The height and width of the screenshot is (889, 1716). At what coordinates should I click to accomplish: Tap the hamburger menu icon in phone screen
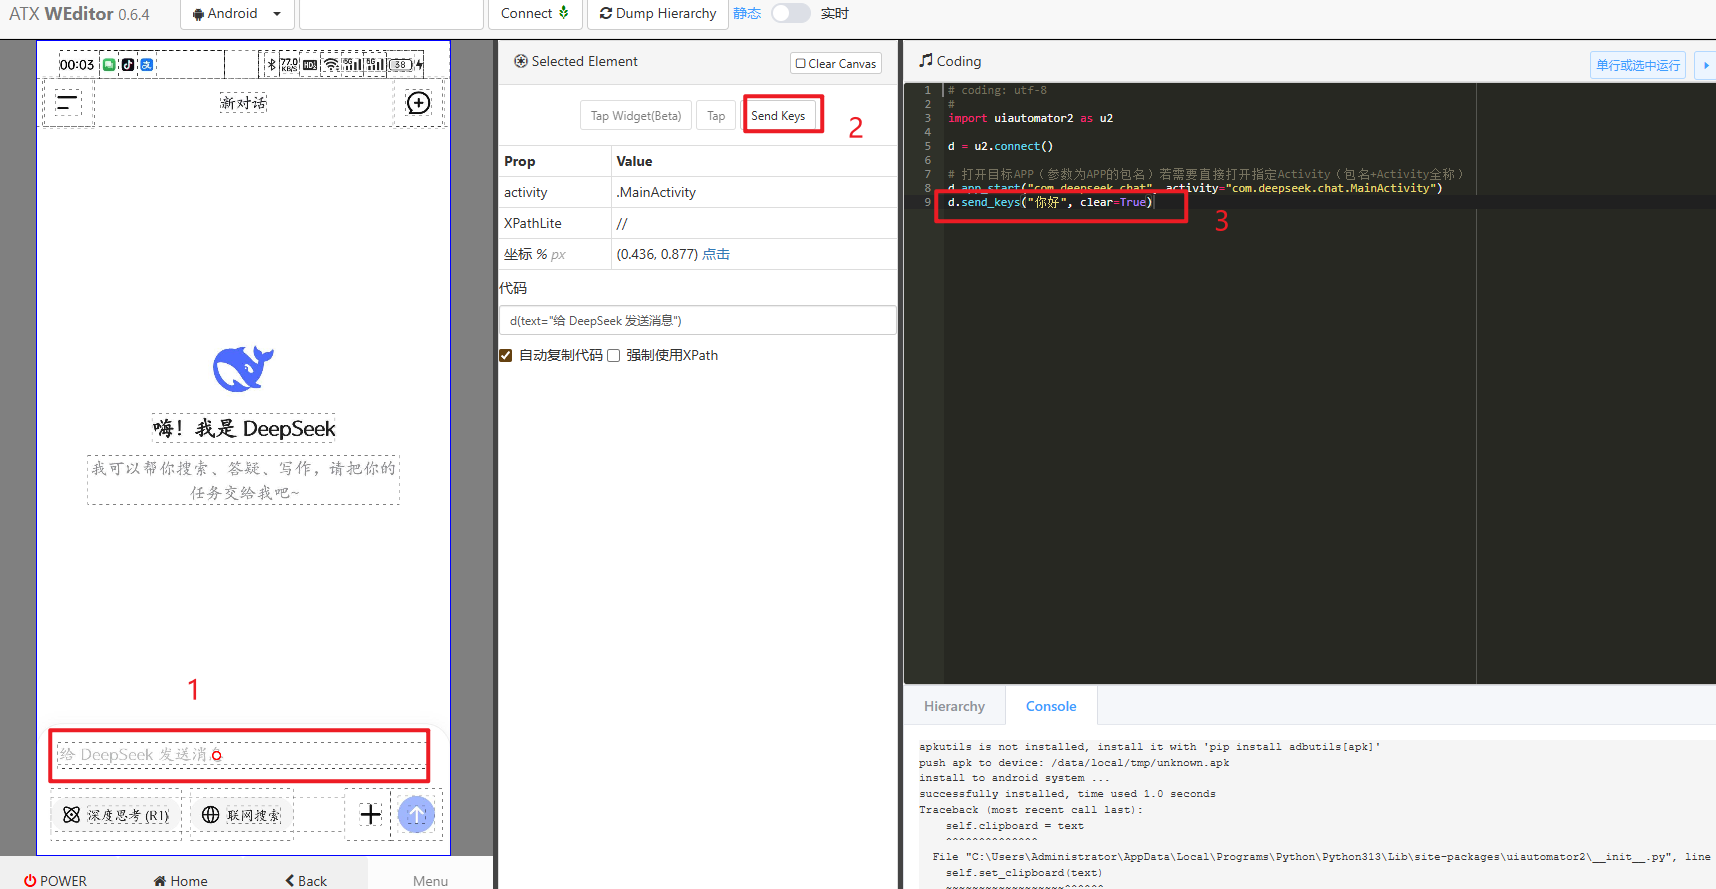point(67,102)
